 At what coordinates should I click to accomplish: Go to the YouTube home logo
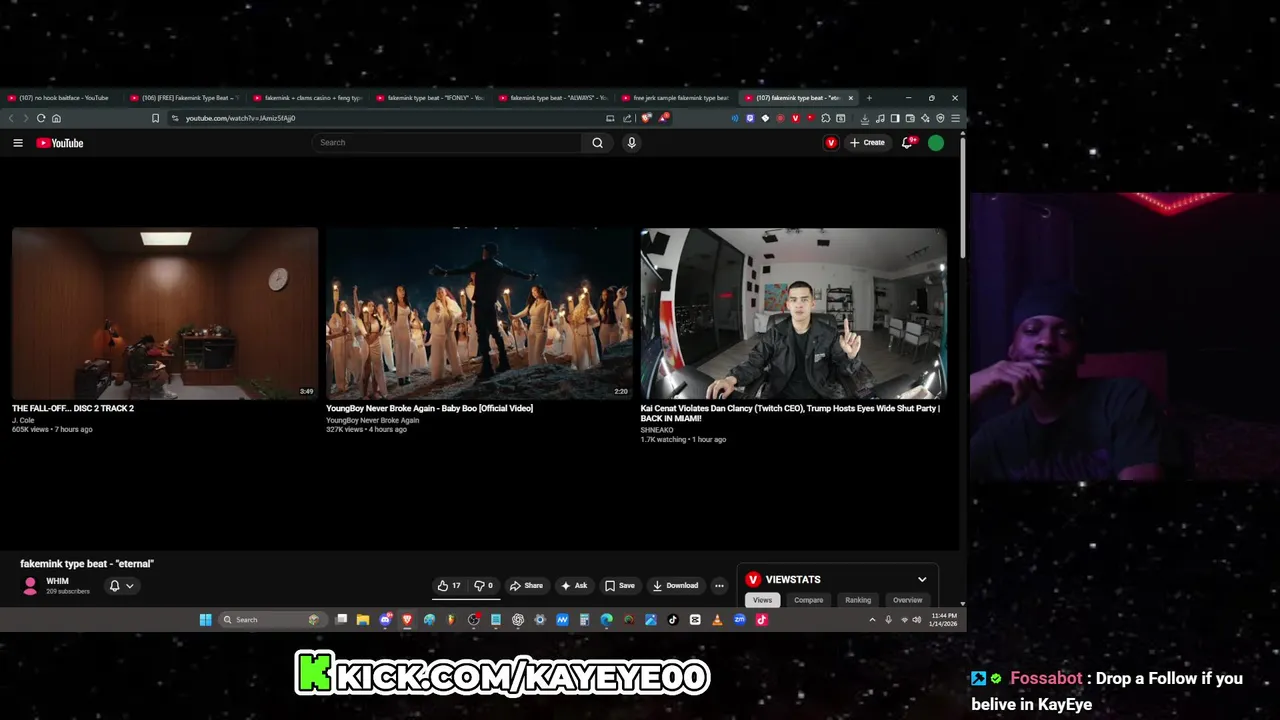click(x=60, y=143)
